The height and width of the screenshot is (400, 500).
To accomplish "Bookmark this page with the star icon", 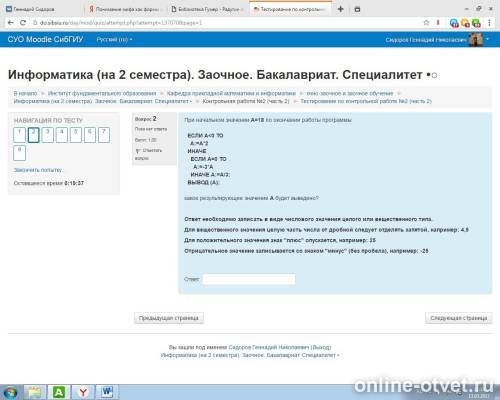I will click(x=426, y=23).
